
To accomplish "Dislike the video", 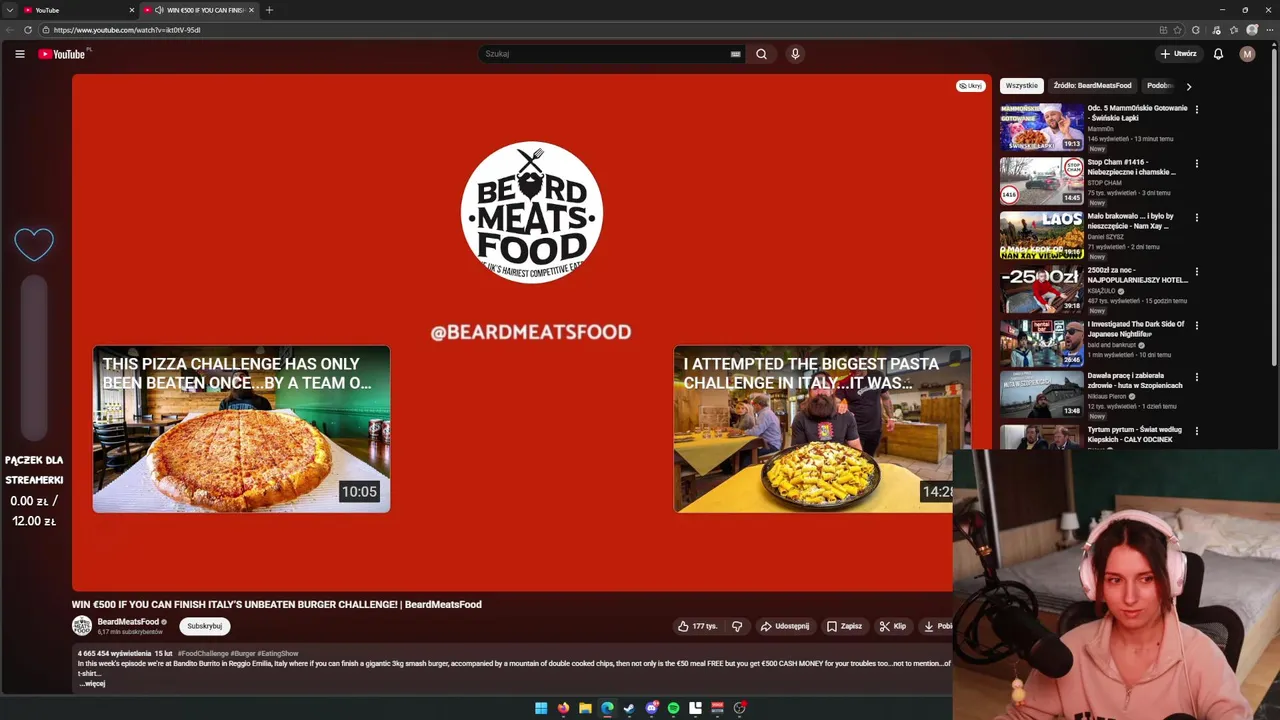I will 737,626.
